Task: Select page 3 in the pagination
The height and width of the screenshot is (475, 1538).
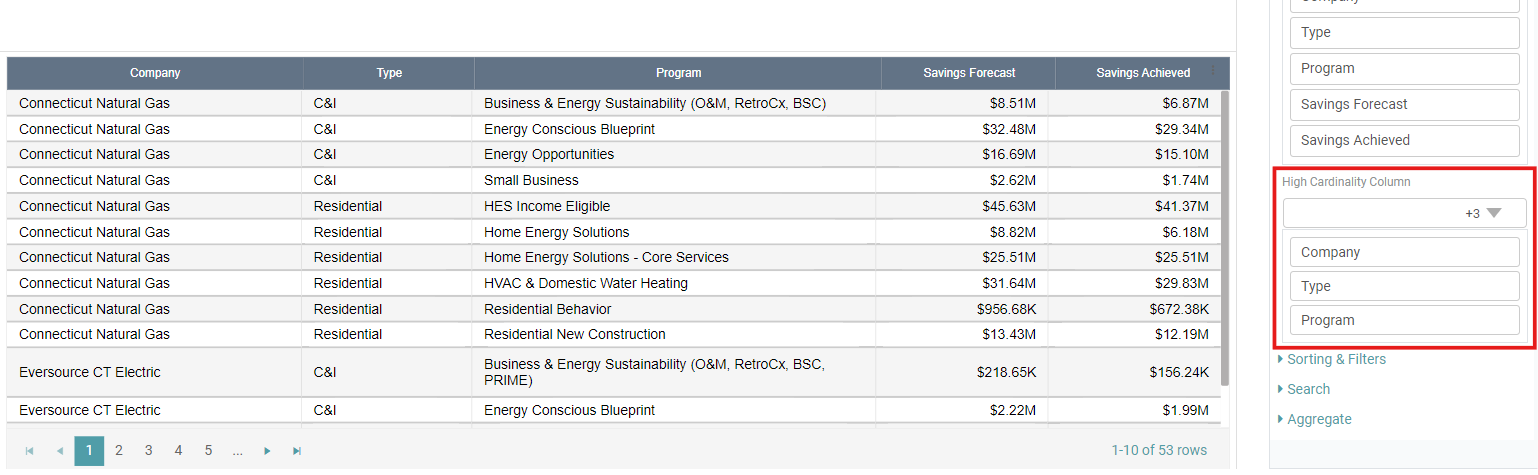Action: (x=148, y=451)
